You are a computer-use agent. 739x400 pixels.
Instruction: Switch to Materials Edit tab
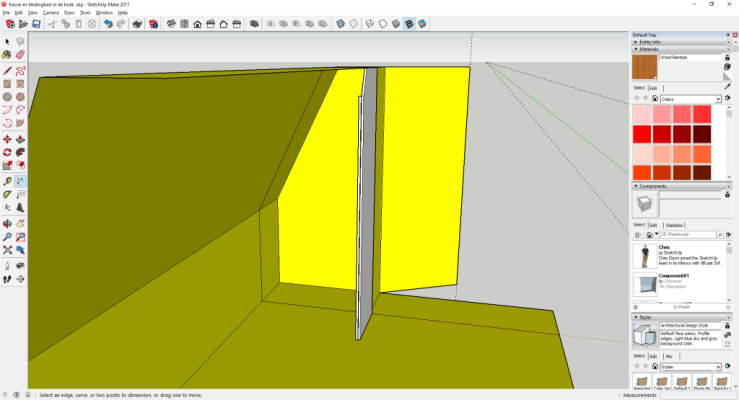point(653,88)
